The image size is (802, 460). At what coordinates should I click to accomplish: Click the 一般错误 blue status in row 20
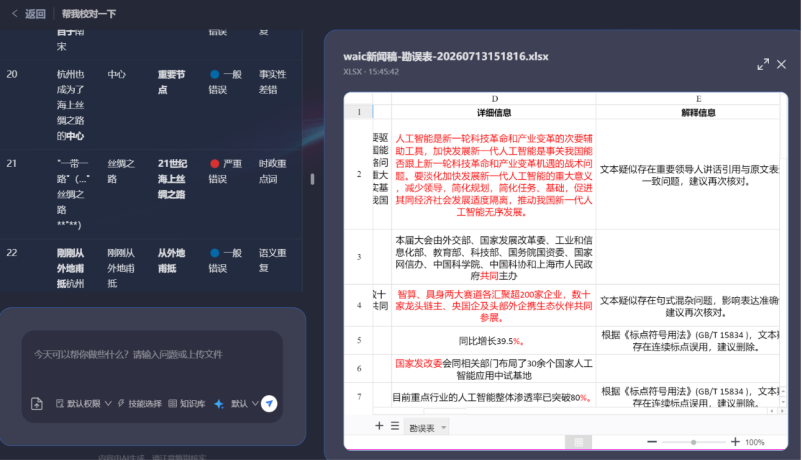point(225,82)
